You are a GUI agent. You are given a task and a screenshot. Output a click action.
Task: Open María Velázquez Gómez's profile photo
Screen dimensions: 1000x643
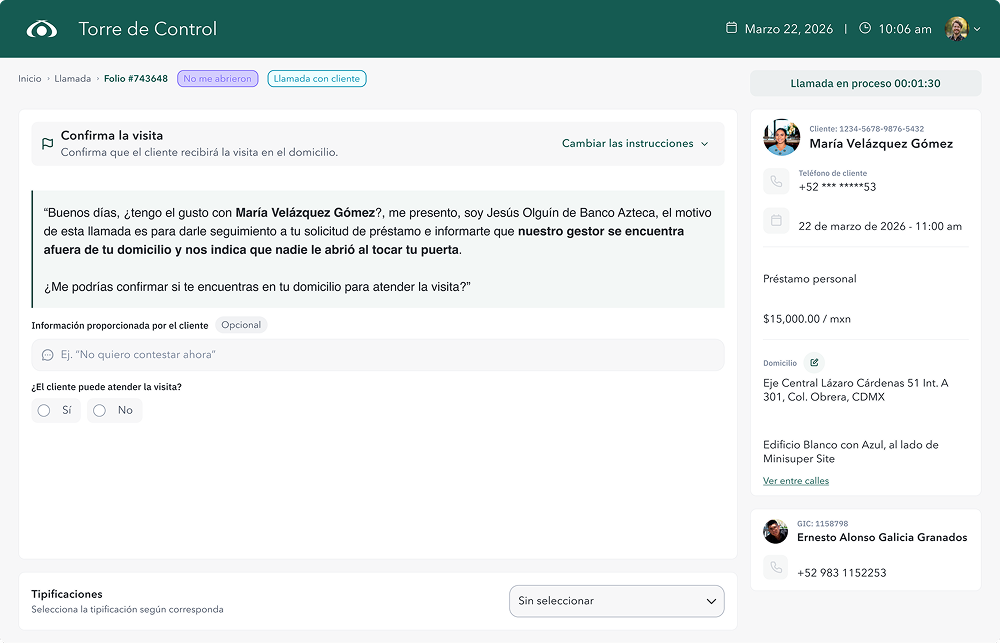781,137
